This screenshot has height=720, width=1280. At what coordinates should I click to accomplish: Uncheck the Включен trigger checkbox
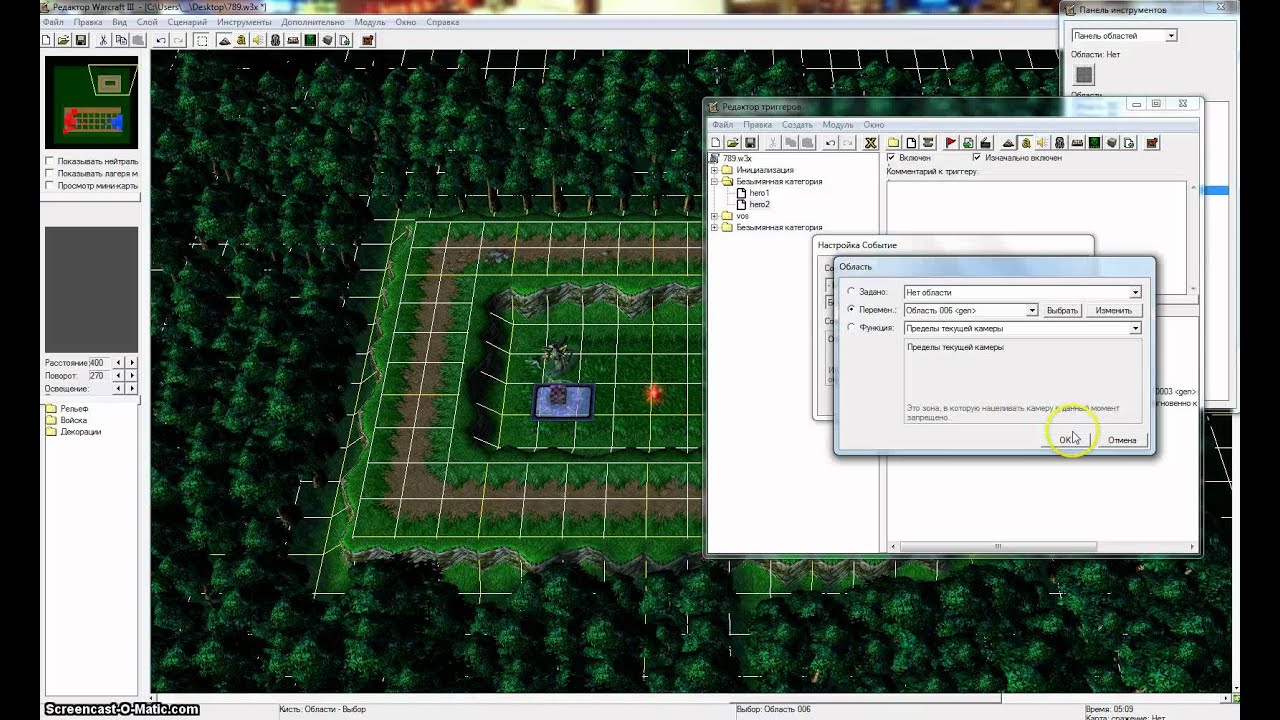(x=892, y=158)
